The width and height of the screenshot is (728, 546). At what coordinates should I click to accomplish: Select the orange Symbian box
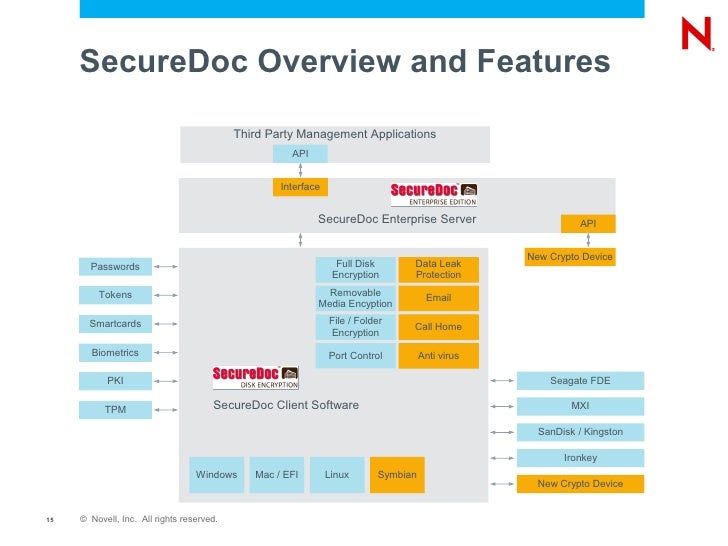(x=397, y=474)
